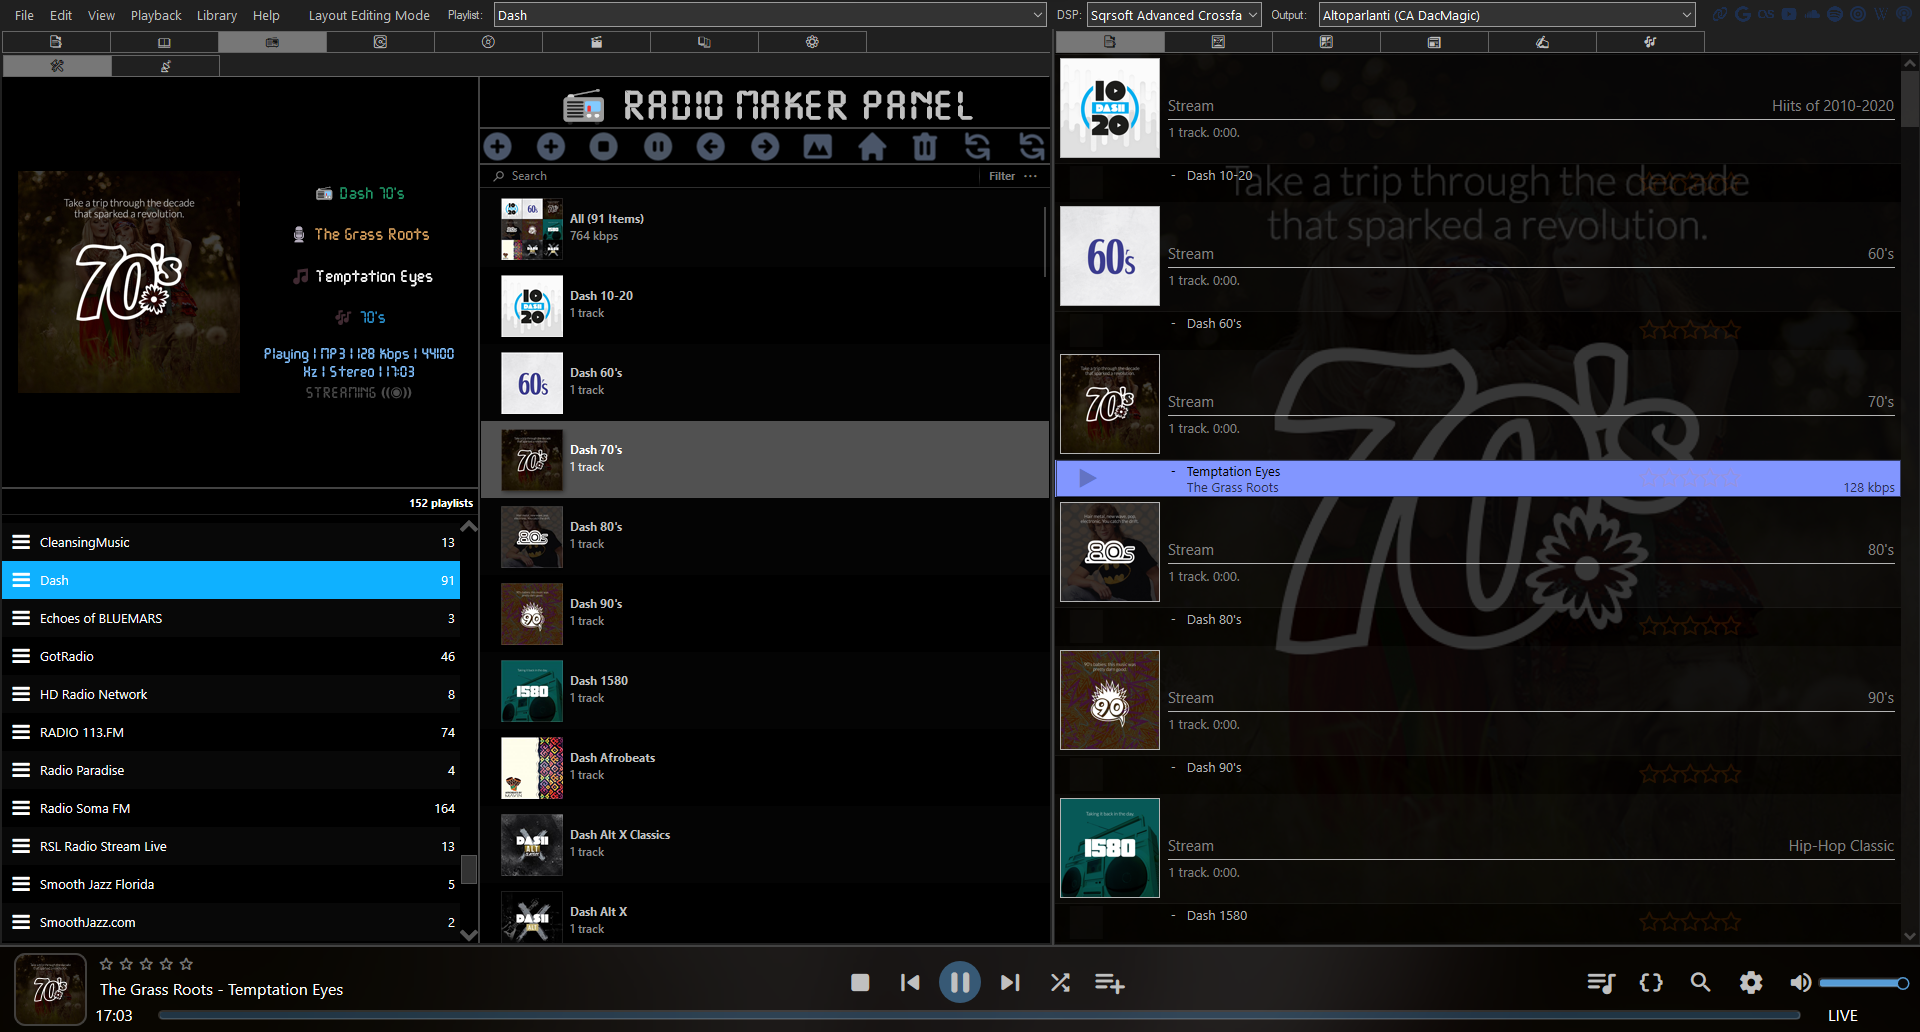This screenshot has height=1032, width=1920.
Task: Click the add-to-playlist icon next to shuffle
Action: click(x=1109, y=983)
